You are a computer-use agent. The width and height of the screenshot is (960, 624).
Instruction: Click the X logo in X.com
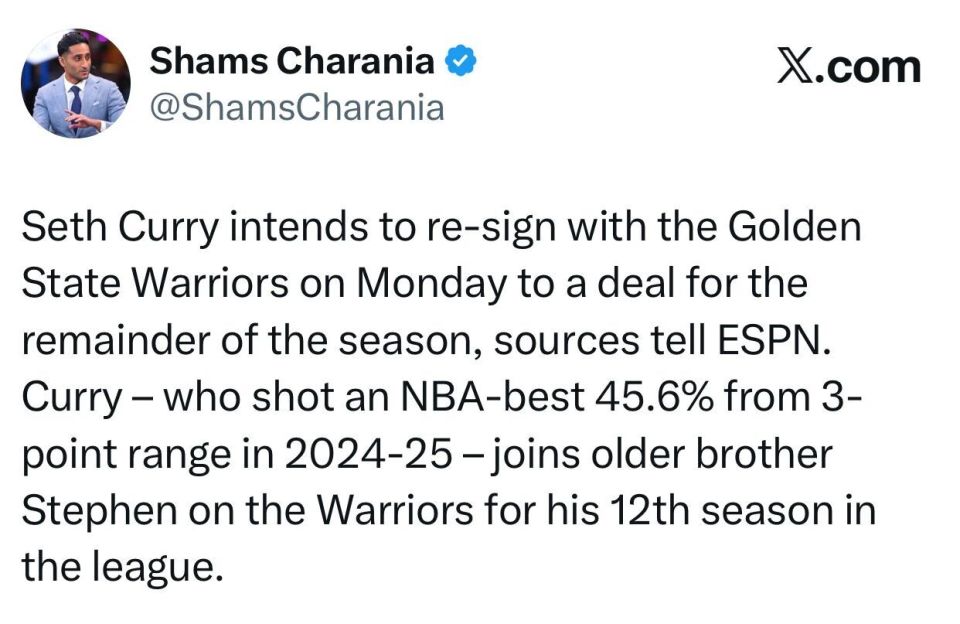(797, 66)
